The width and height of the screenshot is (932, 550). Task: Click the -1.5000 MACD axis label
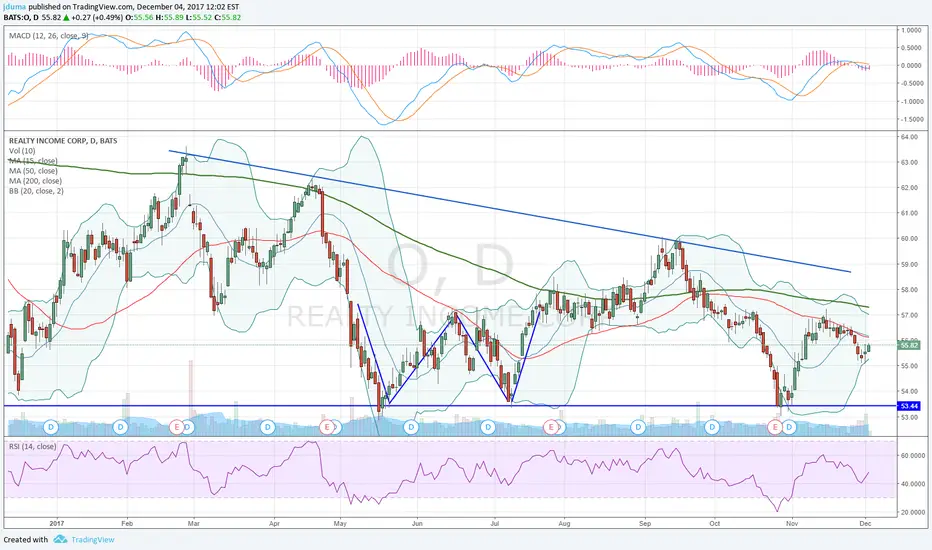[911, 120]
